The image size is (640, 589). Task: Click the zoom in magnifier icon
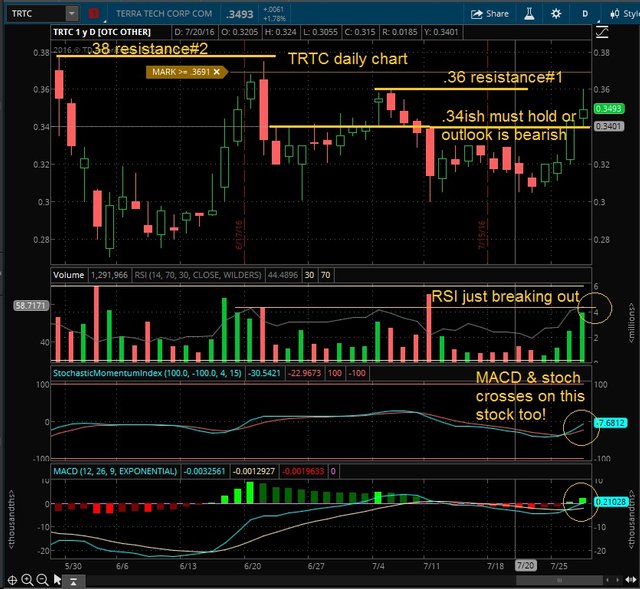(x=27, y=580)
